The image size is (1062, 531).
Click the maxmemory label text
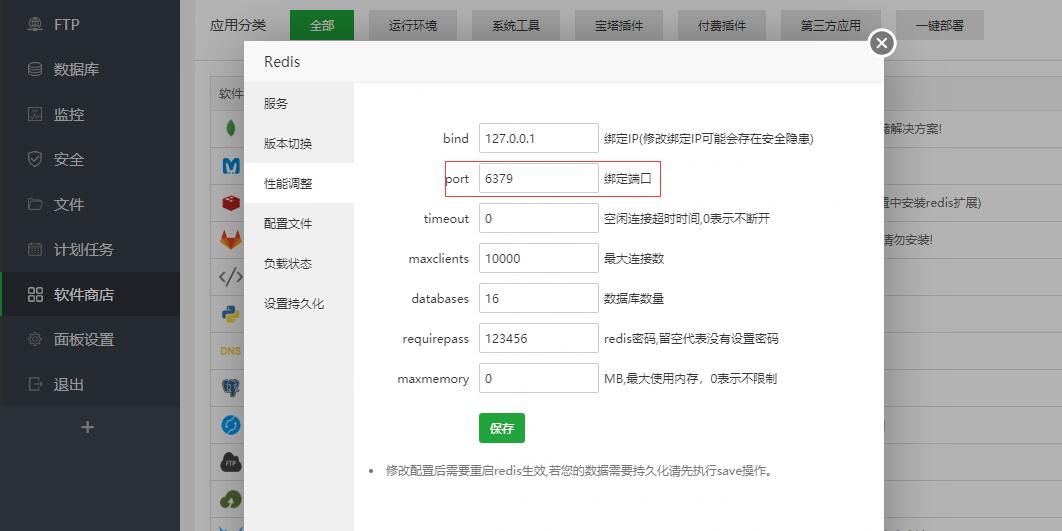(433, 379)
